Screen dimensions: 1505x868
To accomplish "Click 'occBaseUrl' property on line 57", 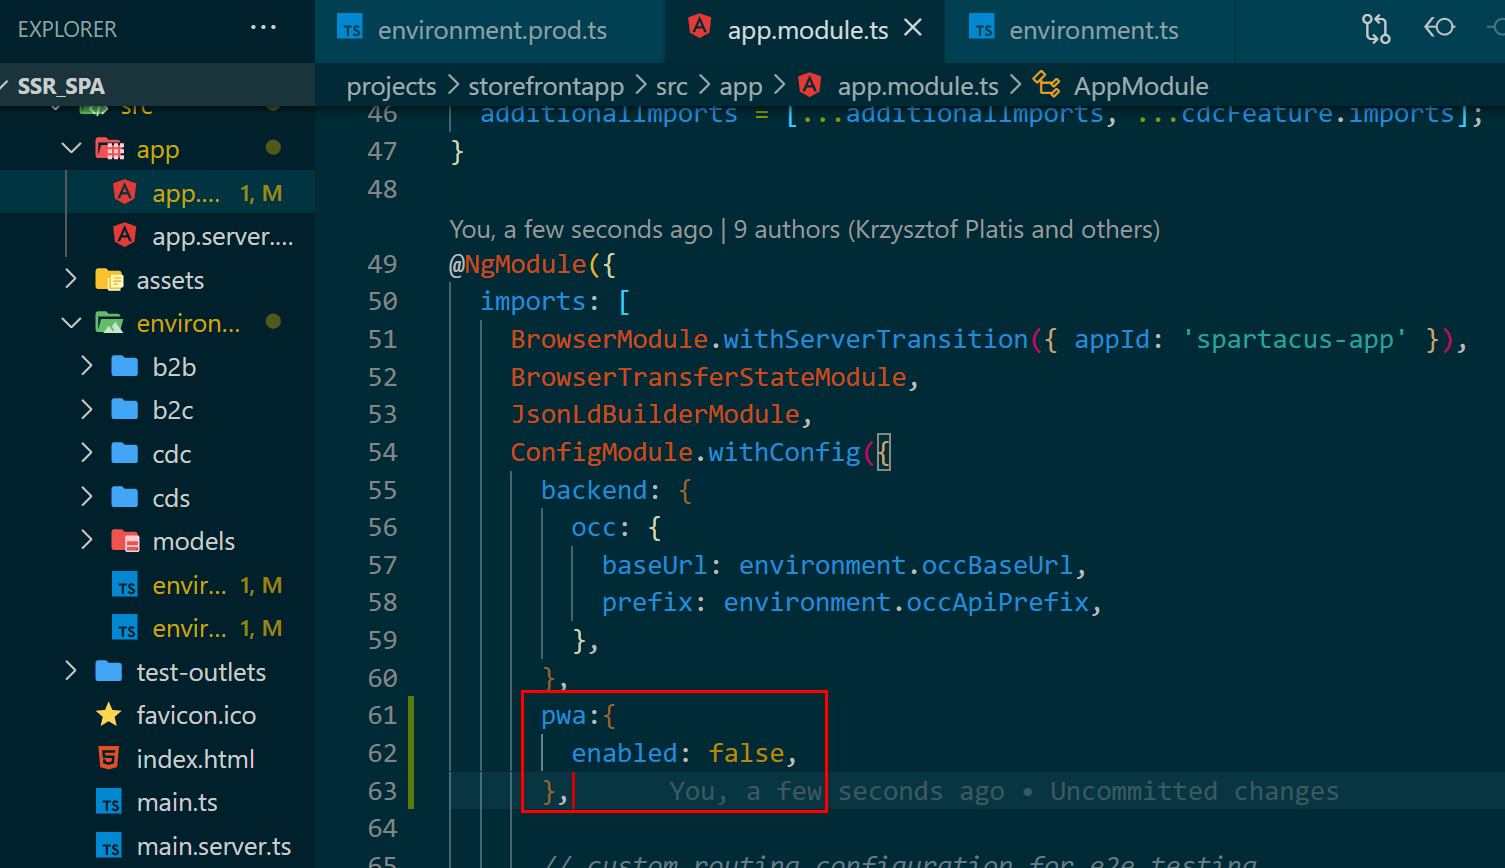I will click(998, 565).
